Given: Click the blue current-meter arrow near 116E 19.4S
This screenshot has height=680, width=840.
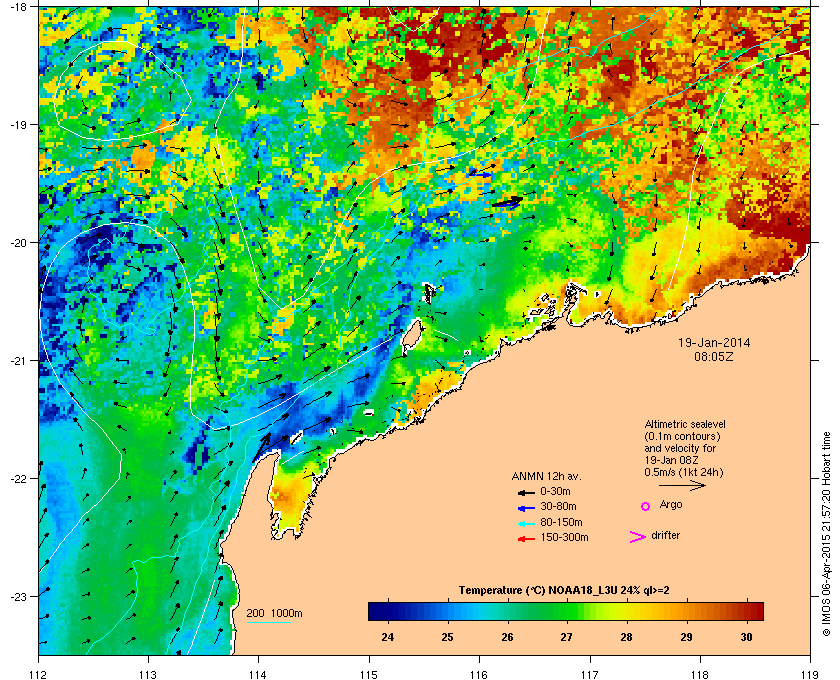Looking at the screenshot, I should tap(481, 174).
